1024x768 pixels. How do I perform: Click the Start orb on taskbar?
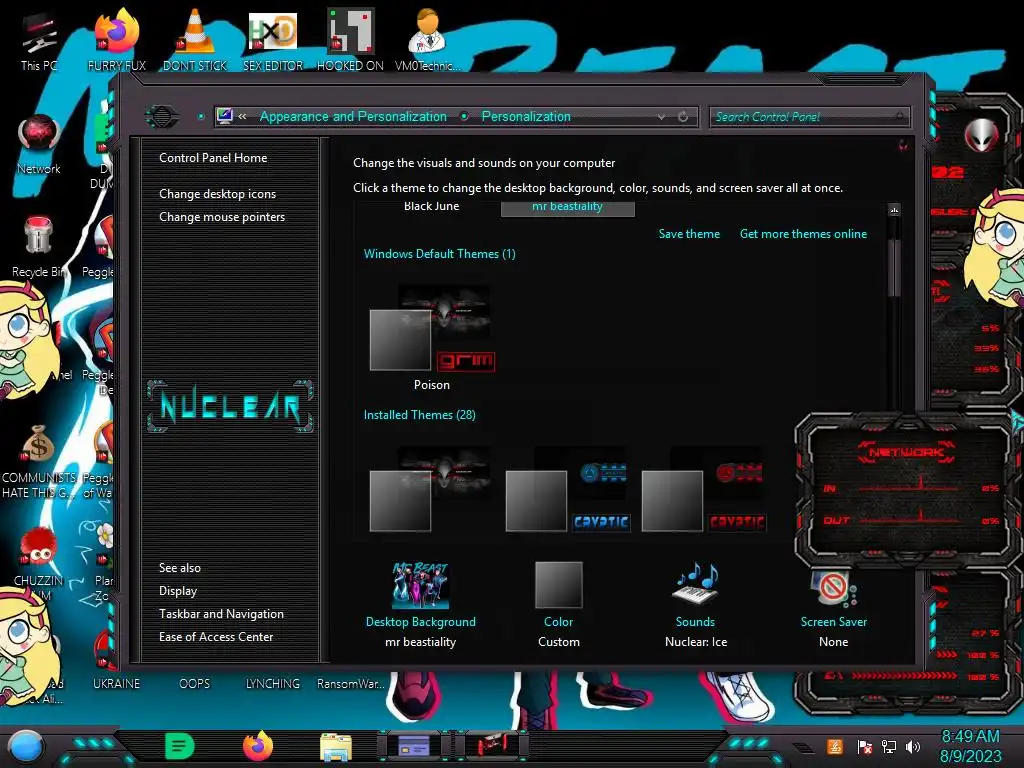[26, 746]
